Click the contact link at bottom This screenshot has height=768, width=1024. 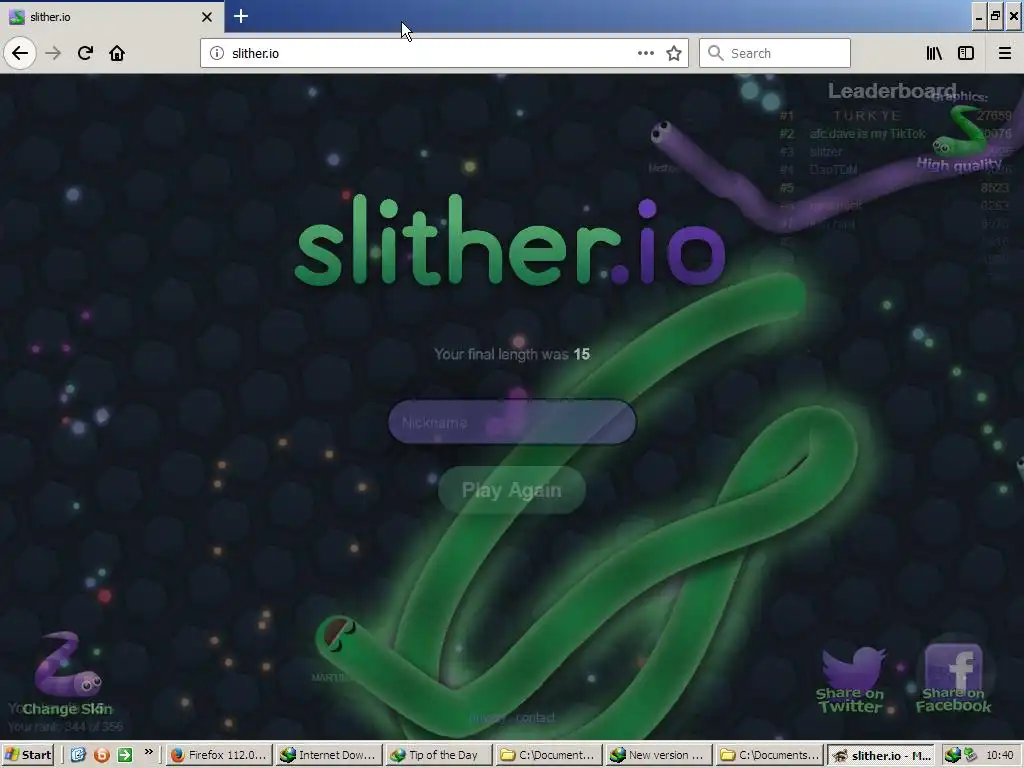536,717
